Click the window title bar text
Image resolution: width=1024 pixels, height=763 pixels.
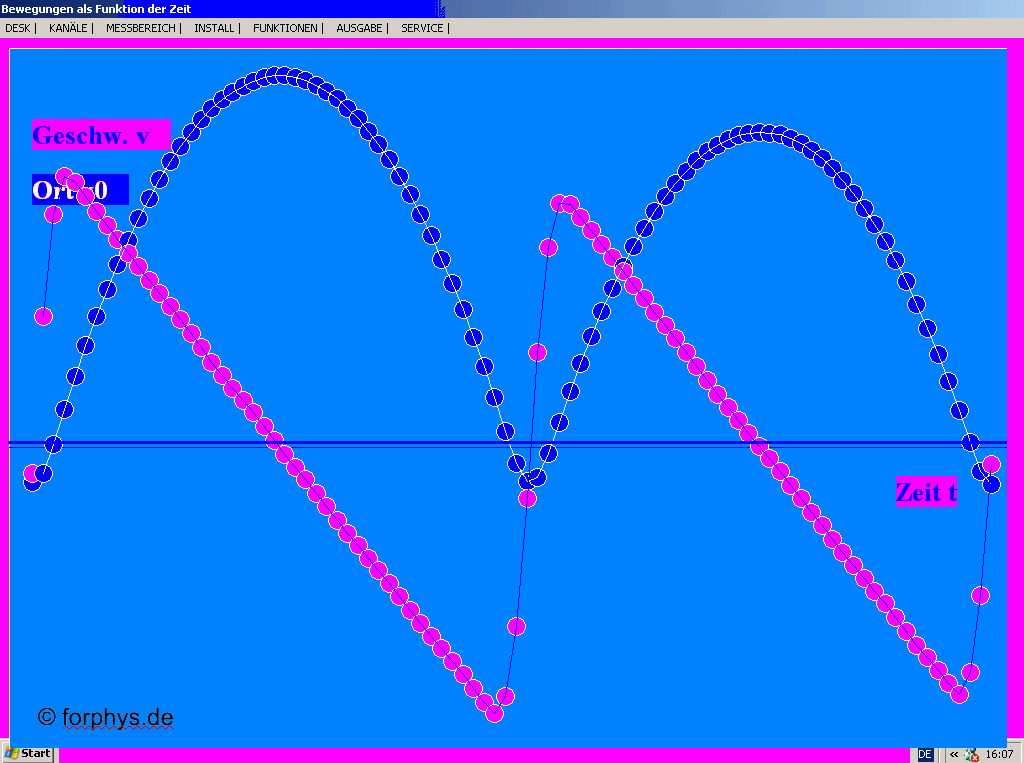tap(96, 8)
